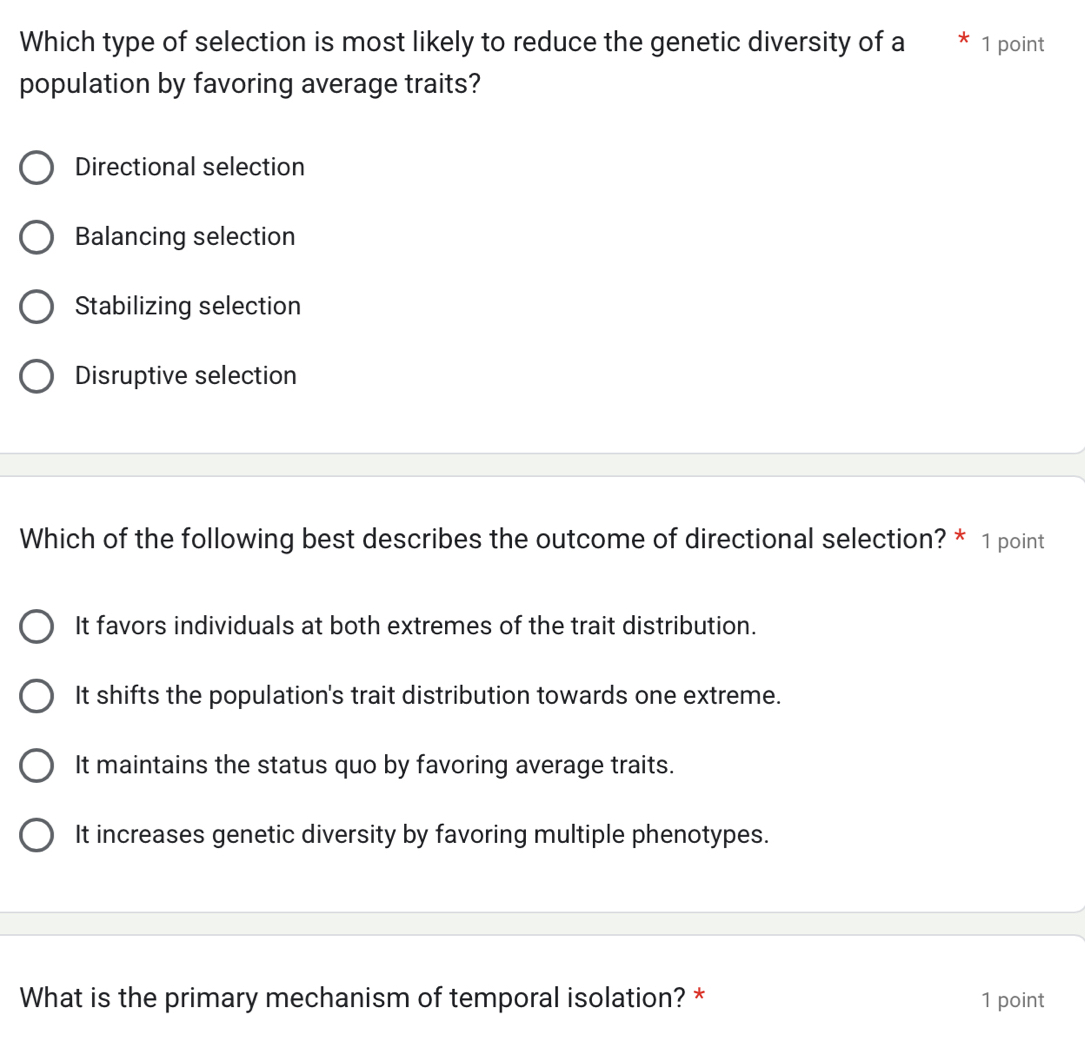Click the 1 point label on the first question
Viewport: 1085px width, 1056px height.
[1012, 43]
